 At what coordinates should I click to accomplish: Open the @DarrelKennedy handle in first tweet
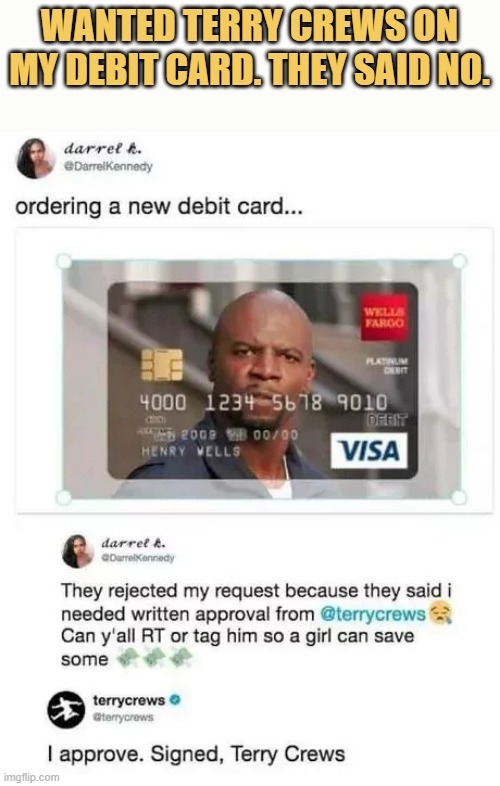[108, 166]
